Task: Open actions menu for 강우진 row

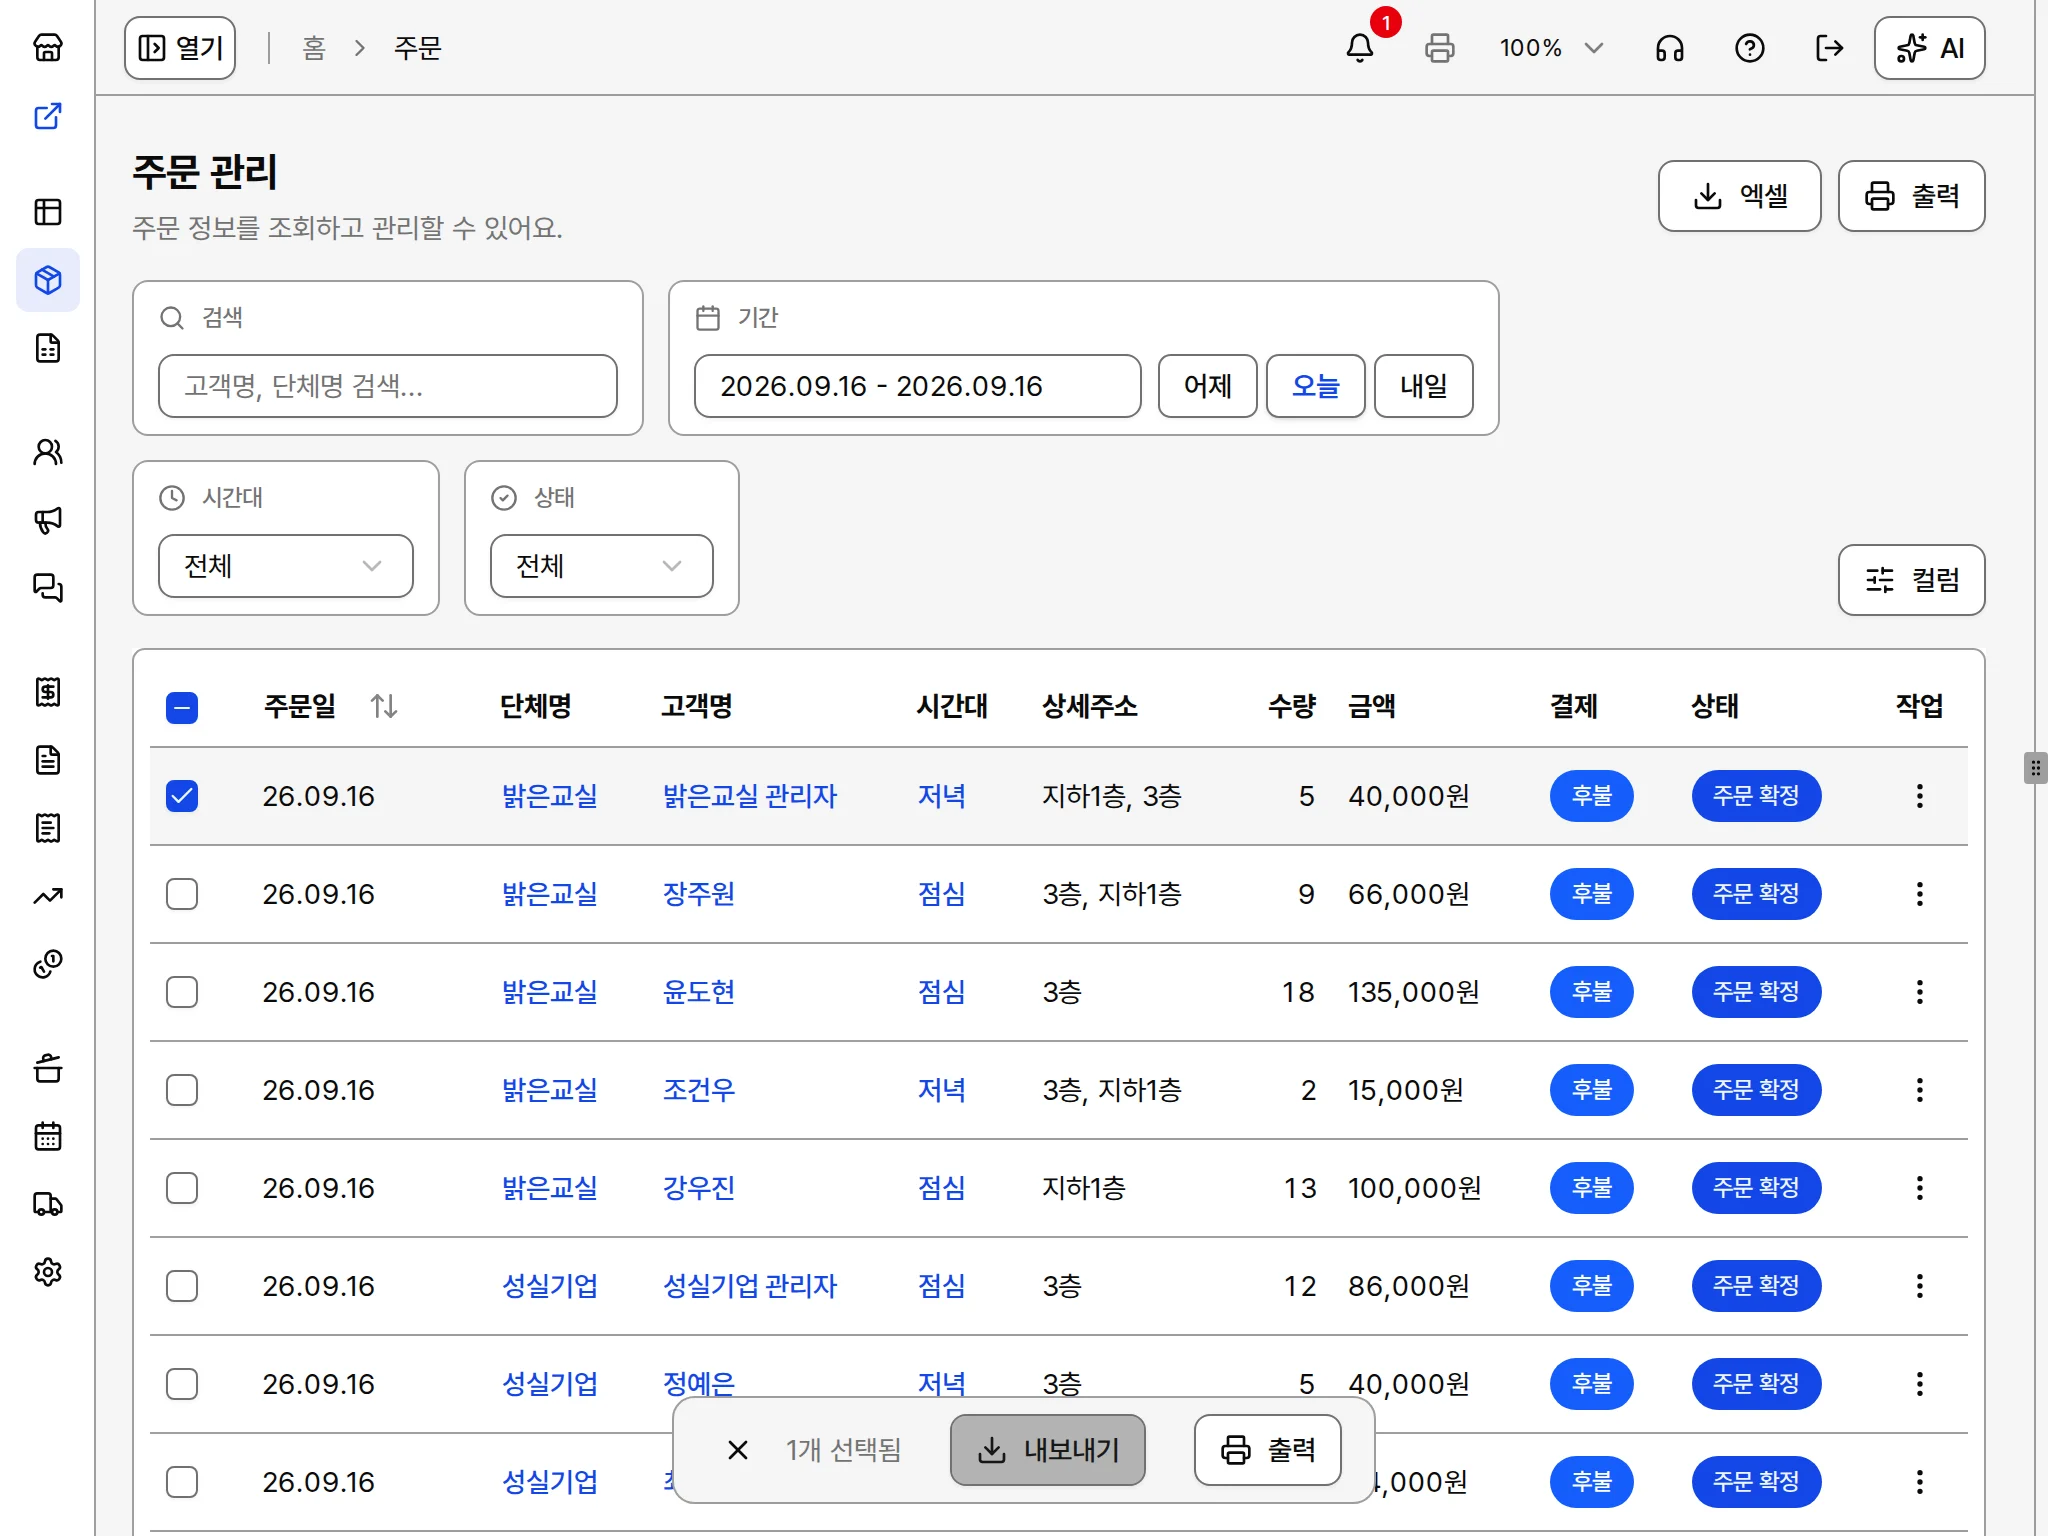Action: click(x=1920, y=1188)
